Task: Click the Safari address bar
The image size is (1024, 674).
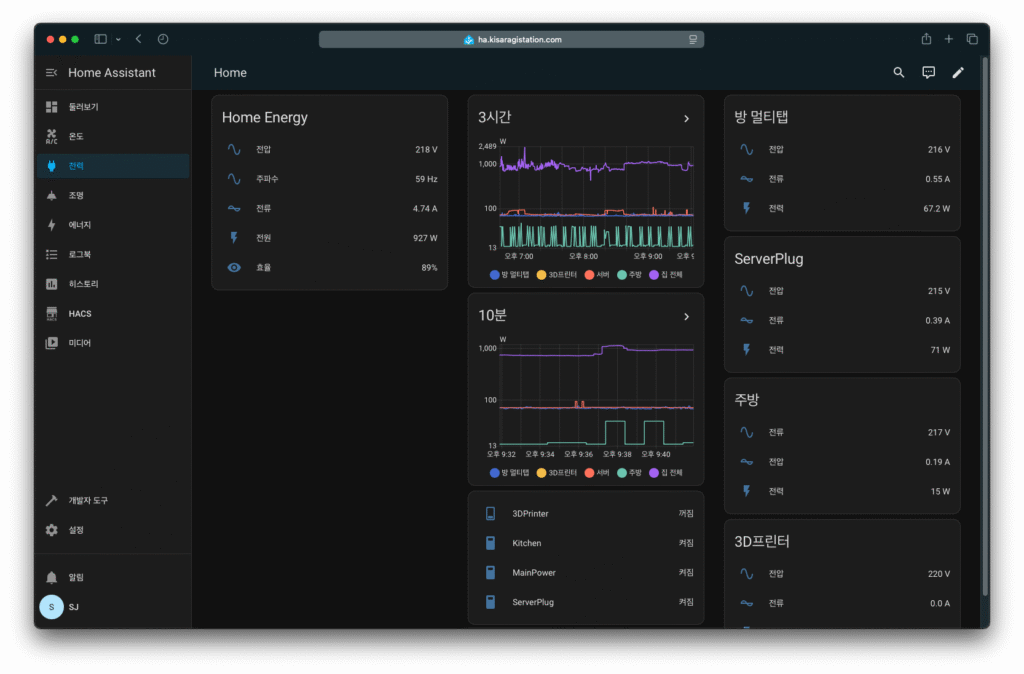Action: pyautogui.click(x=511, y=39)
